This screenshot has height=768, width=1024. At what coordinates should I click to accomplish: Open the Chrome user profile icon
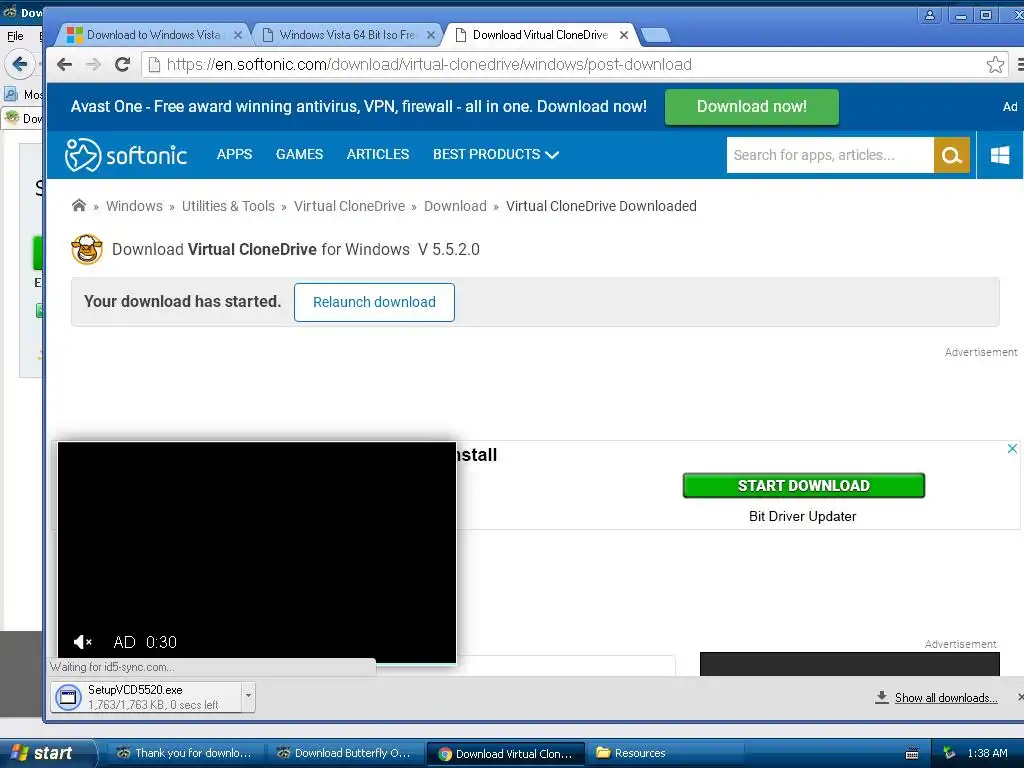pyautogui.click(x=929, y=15)
